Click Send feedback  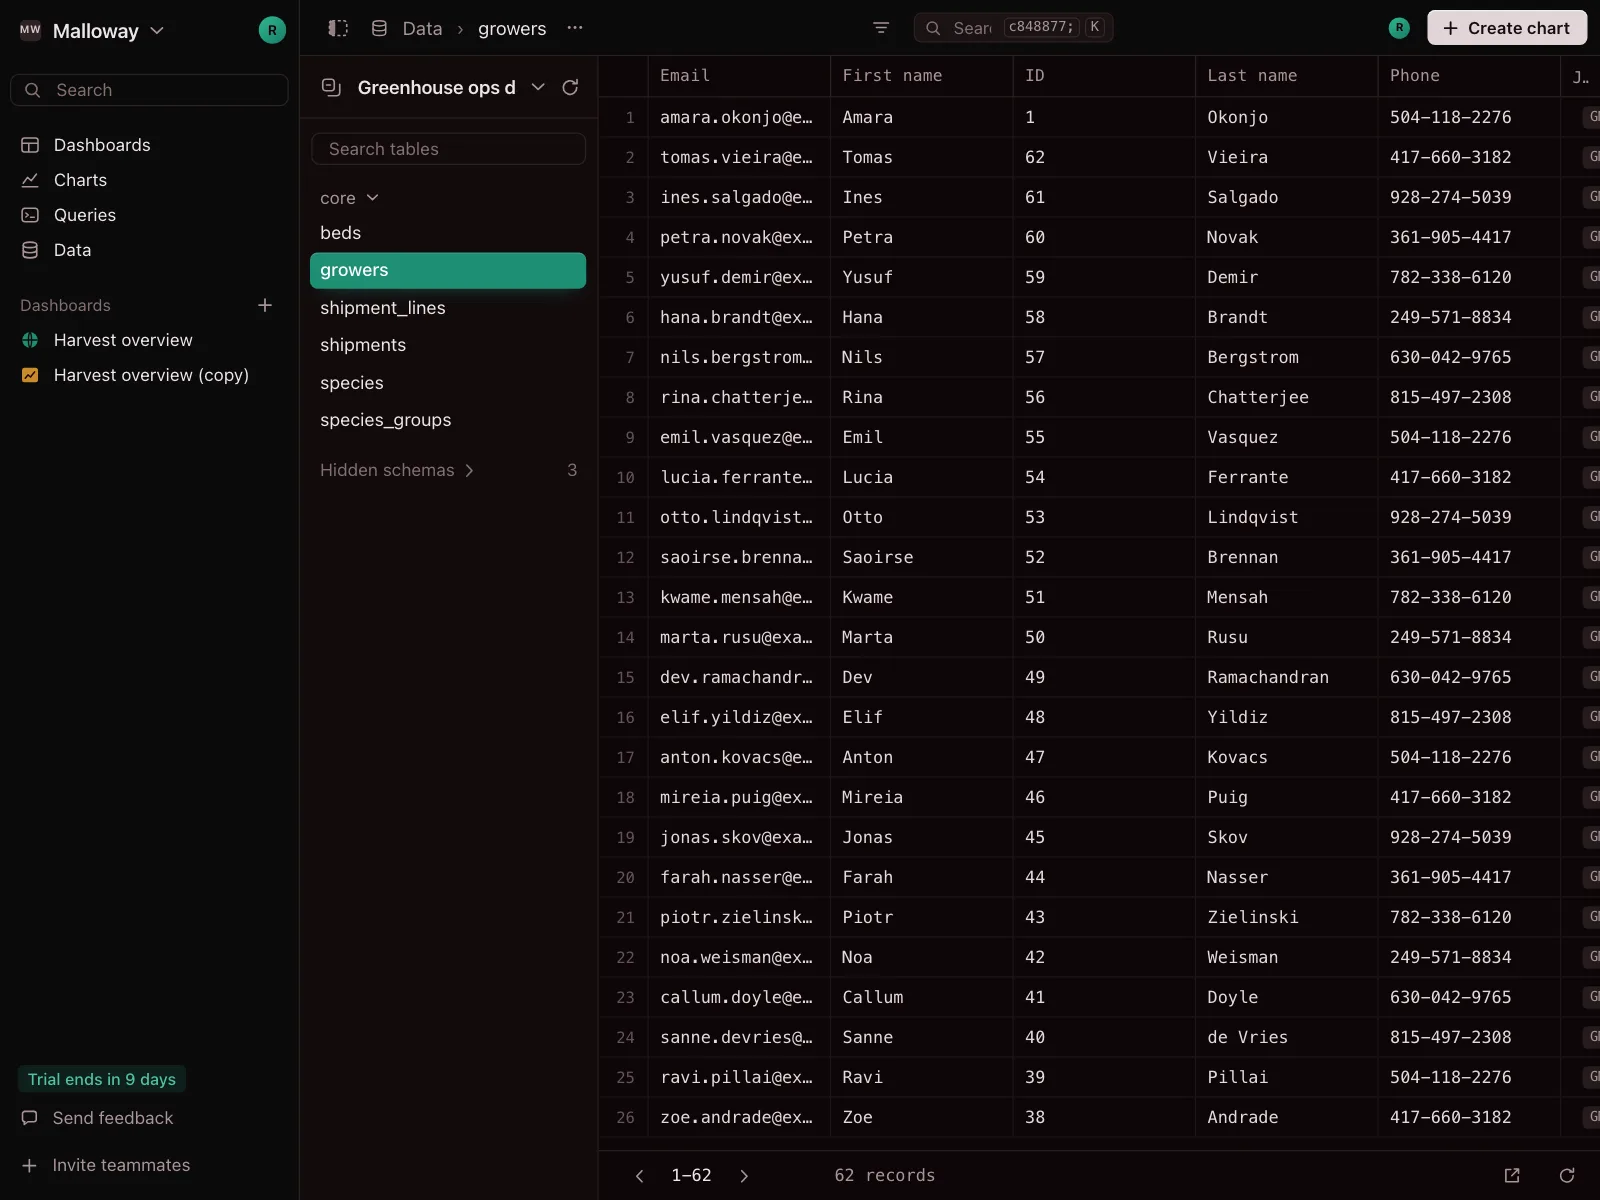(98, 1118)
